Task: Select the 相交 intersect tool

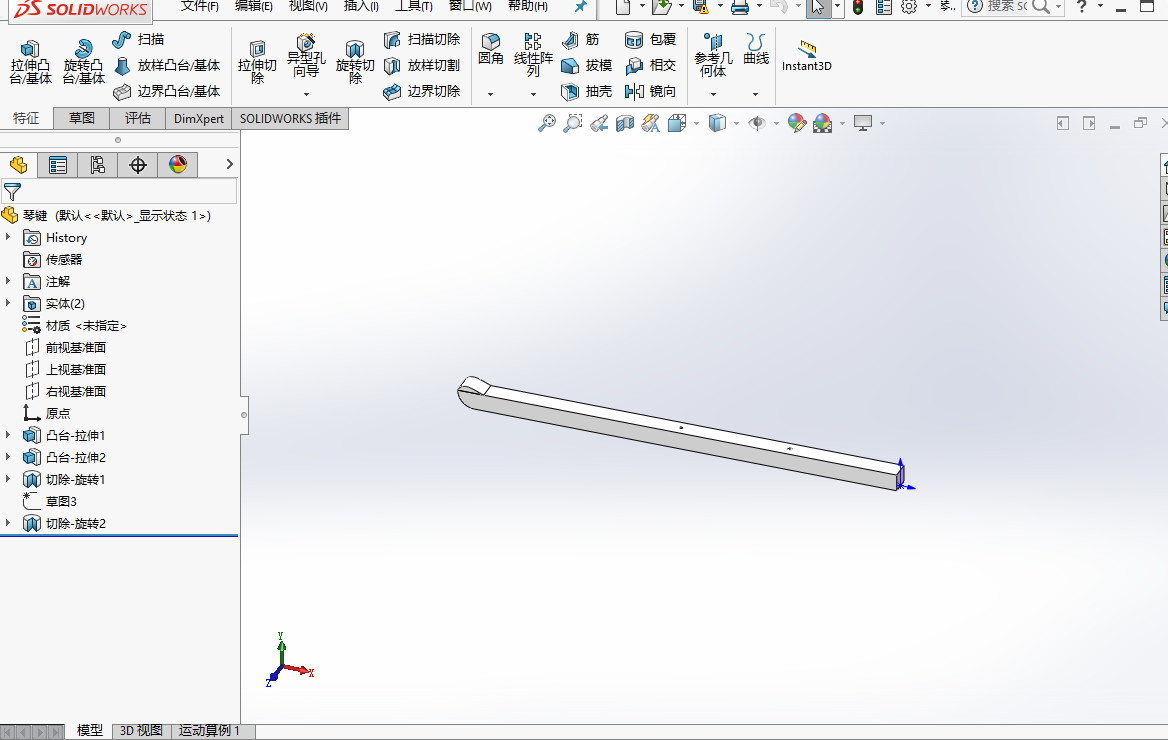Action: point(651,66)
